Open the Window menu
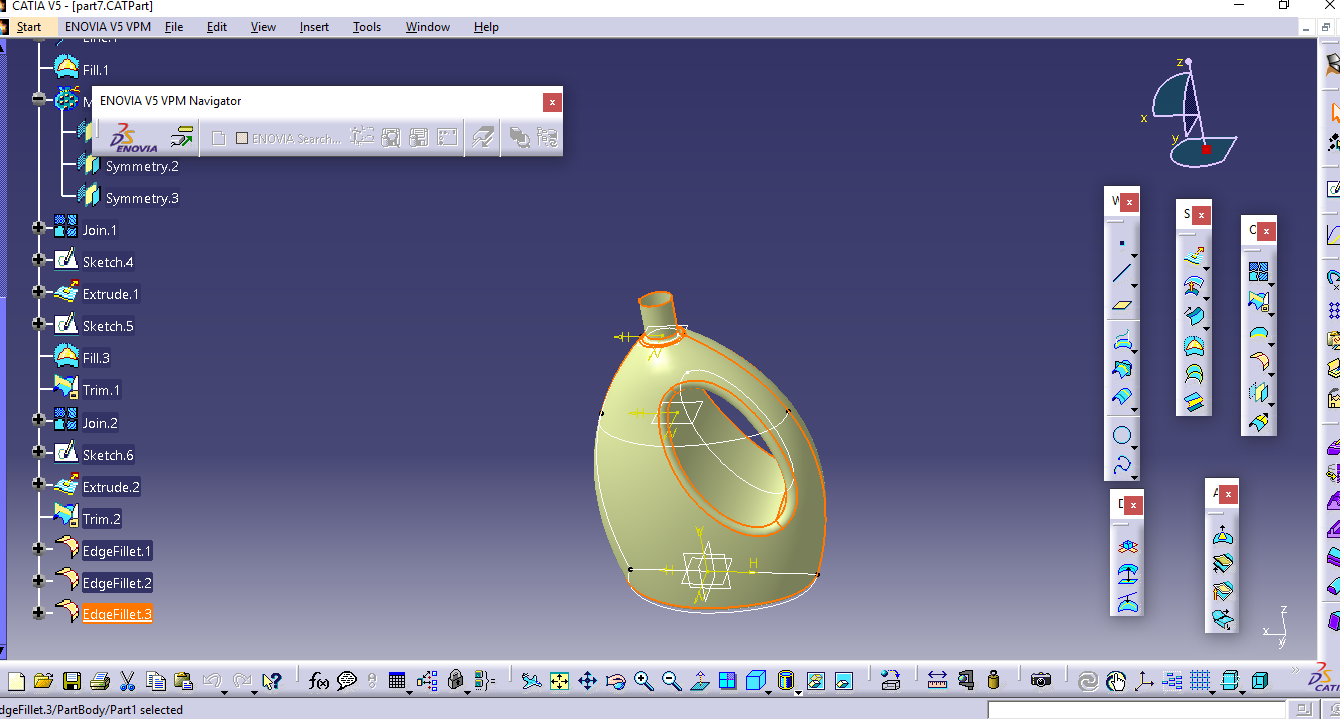This screenshot has height=719, width=1340. point(428,27)
